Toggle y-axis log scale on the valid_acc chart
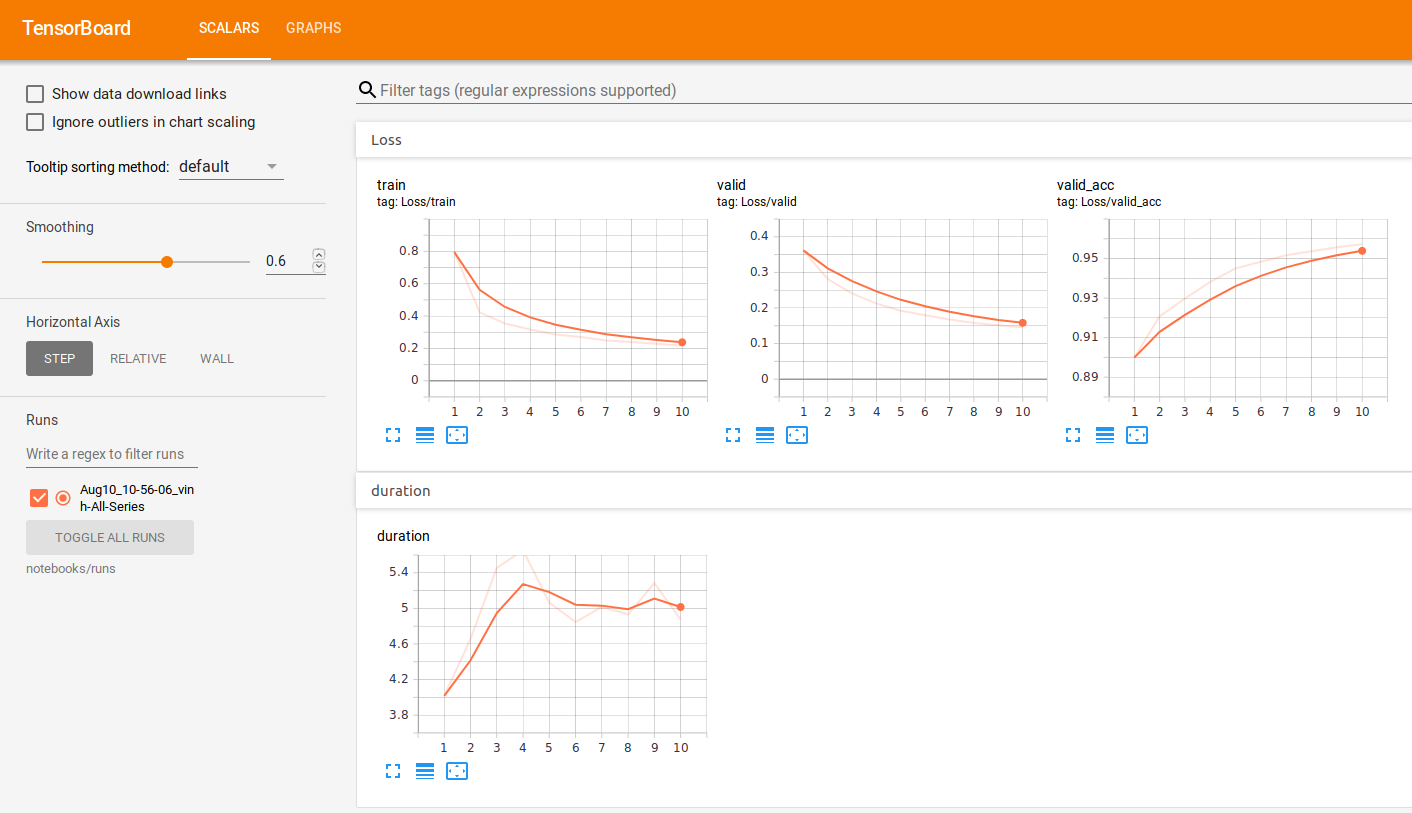Screen dimensions: 1412x813 click(x=1105, y=435)
